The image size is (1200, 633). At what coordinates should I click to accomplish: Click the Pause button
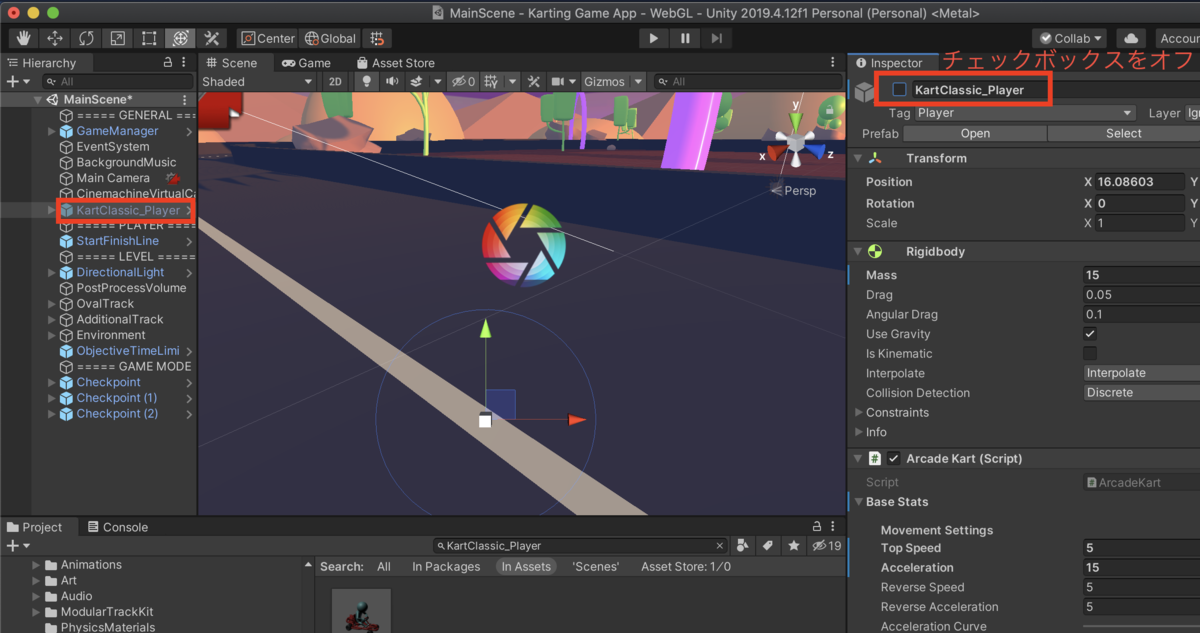tap(685, 38)
